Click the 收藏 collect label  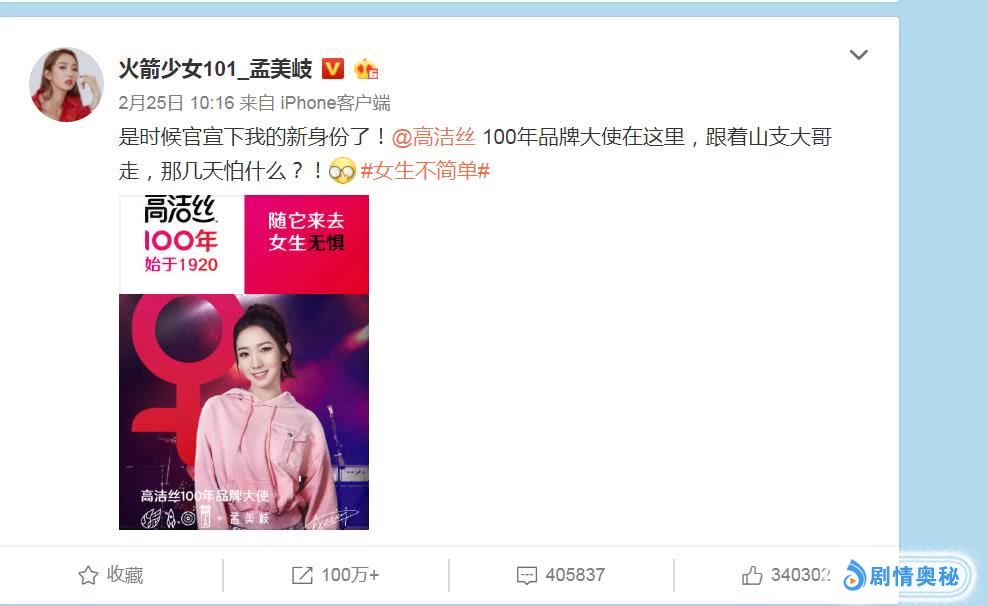point(125,575)
